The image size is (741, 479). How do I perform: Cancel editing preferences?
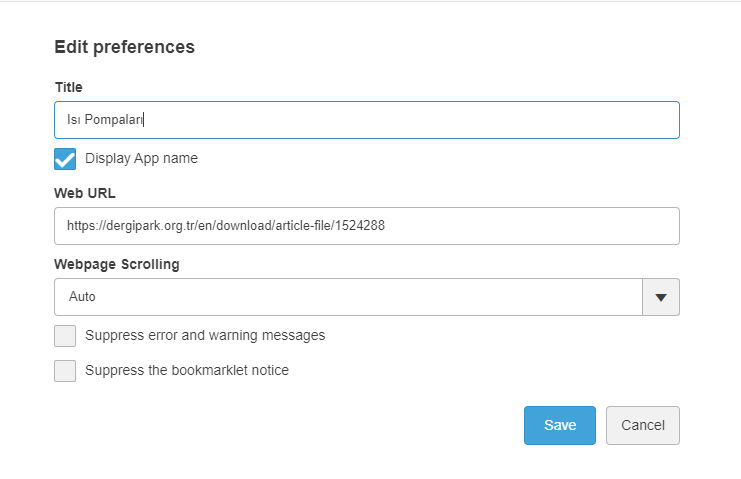tap(642, 425)
